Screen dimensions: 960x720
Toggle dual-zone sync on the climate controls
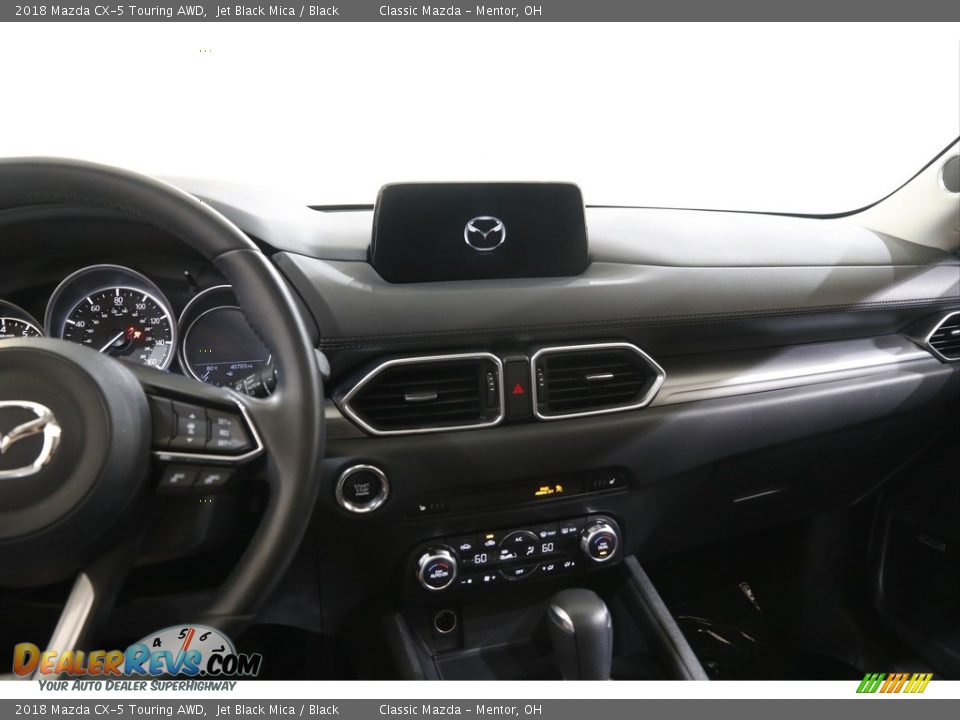click(601, 547)
